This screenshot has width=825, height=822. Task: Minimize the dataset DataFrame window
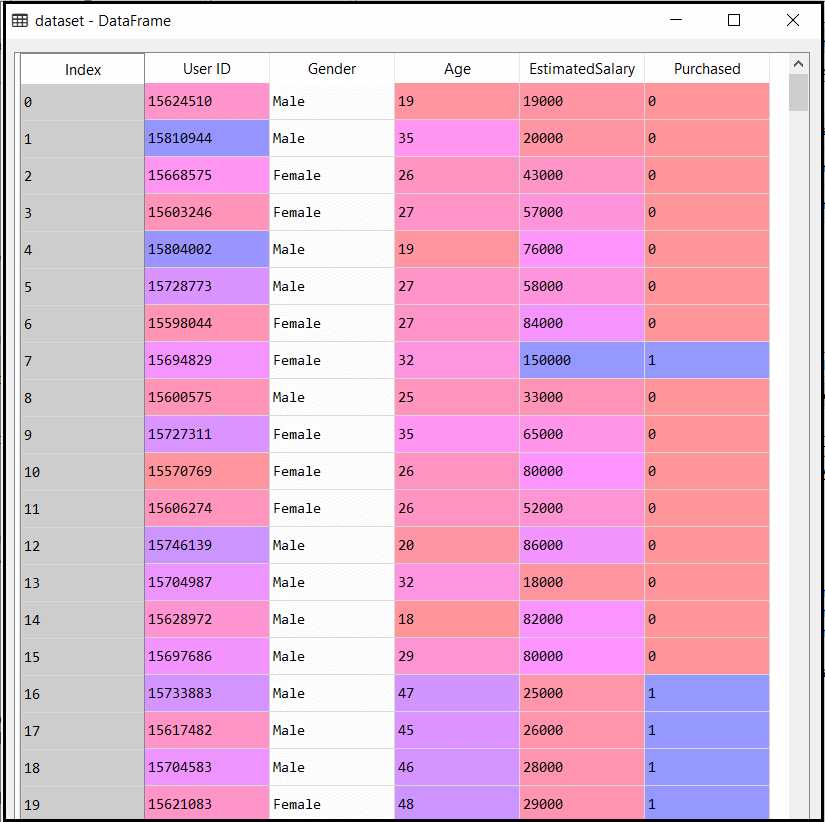tap(676, 20)
